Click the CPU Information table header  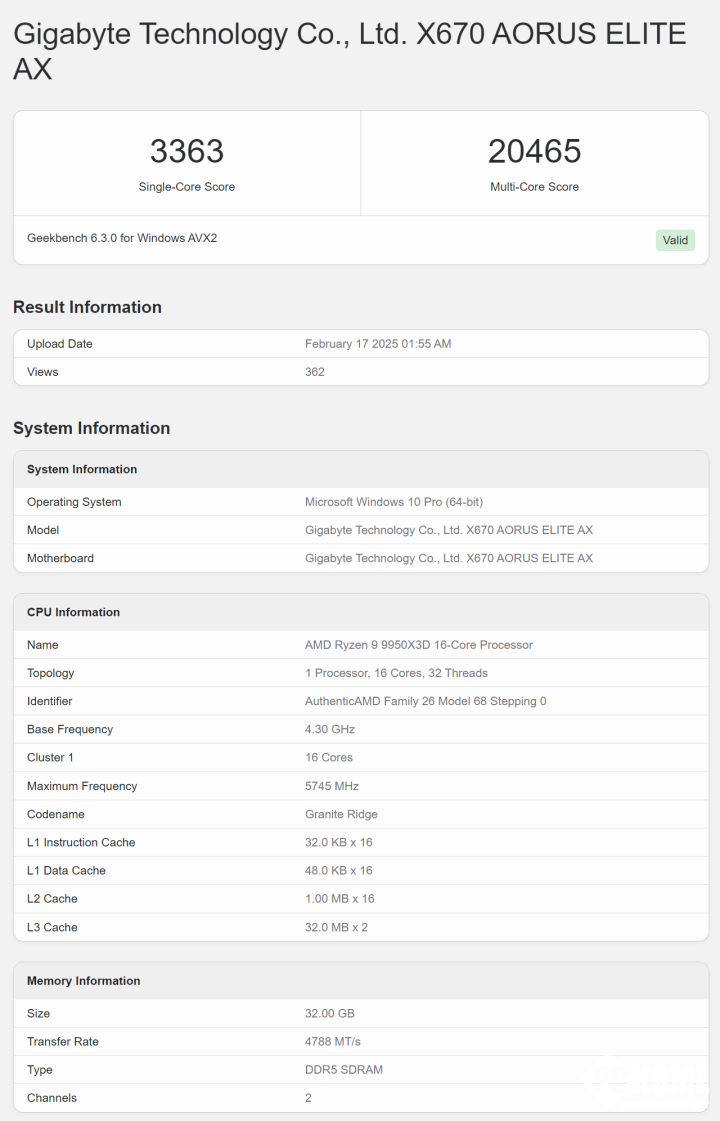(73, 612)
